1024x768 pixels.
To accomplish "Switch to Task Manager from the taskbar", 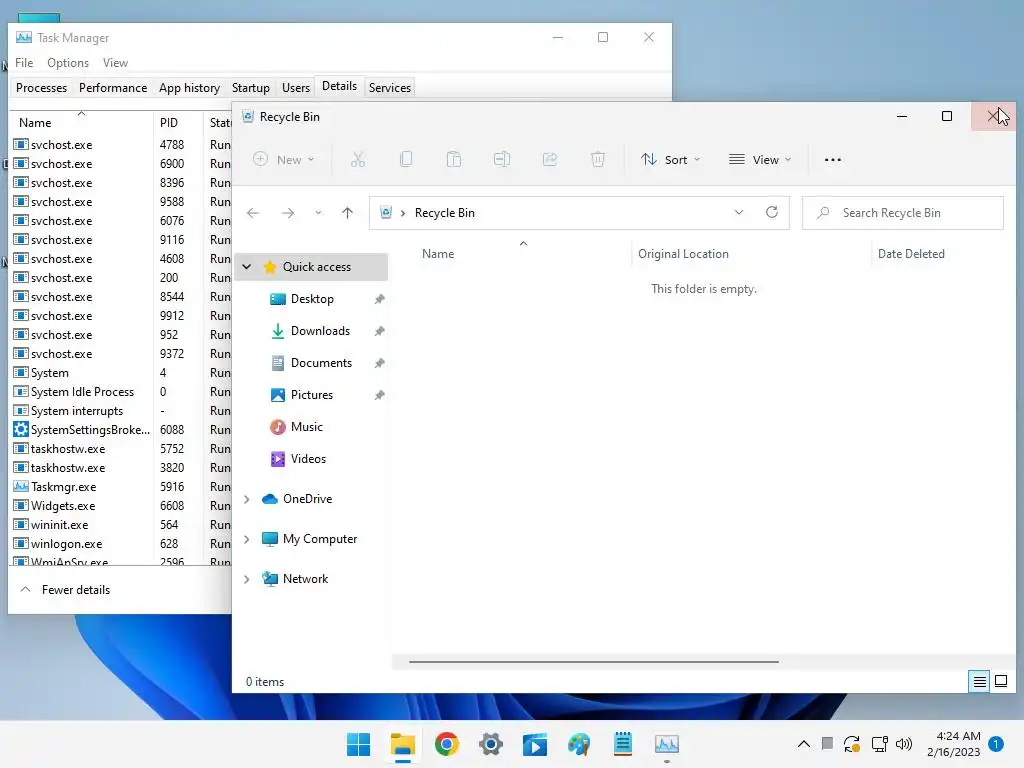I will [667, 744].
